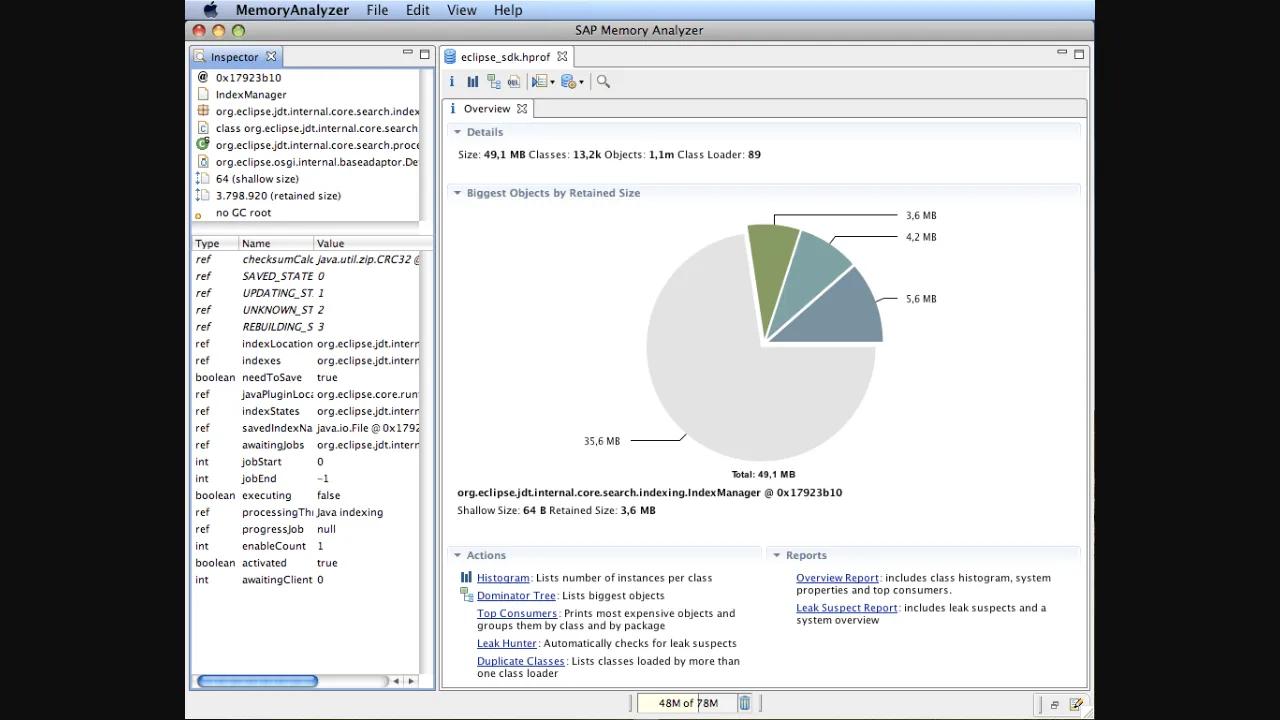Open the View menu

462,10
